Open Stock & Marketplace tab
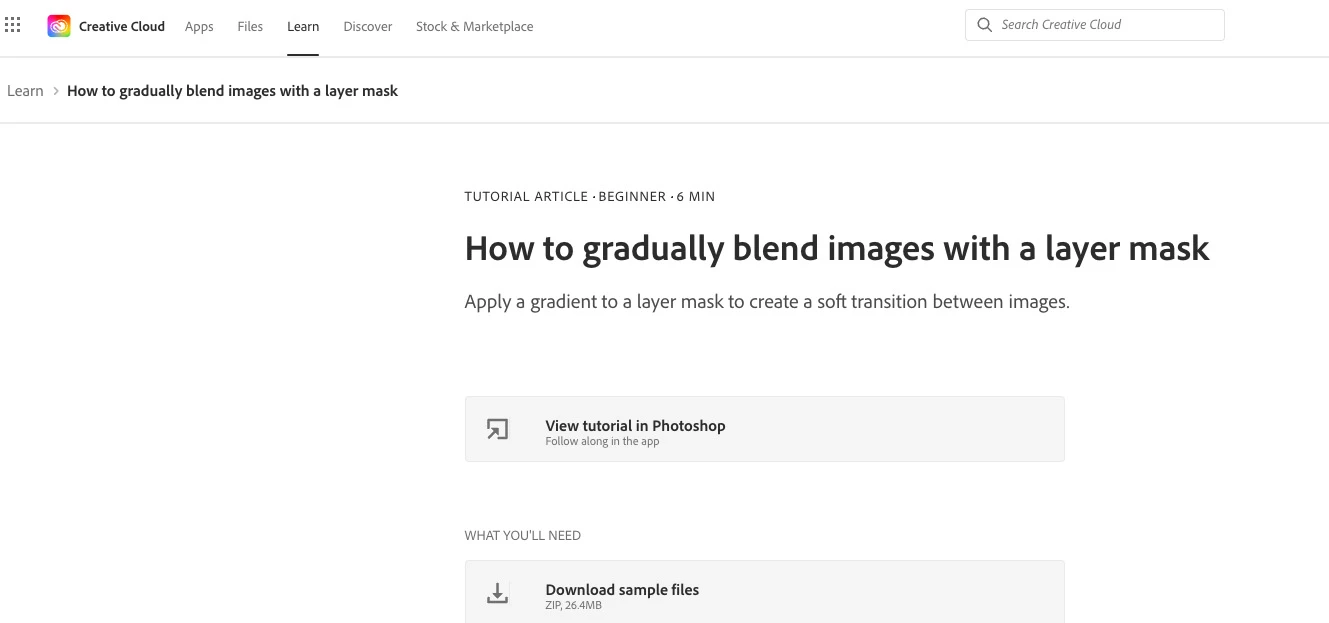Image resolution: width=1329 pixels, height=623 pixels. pyautogui.click(x=474, y=26)
